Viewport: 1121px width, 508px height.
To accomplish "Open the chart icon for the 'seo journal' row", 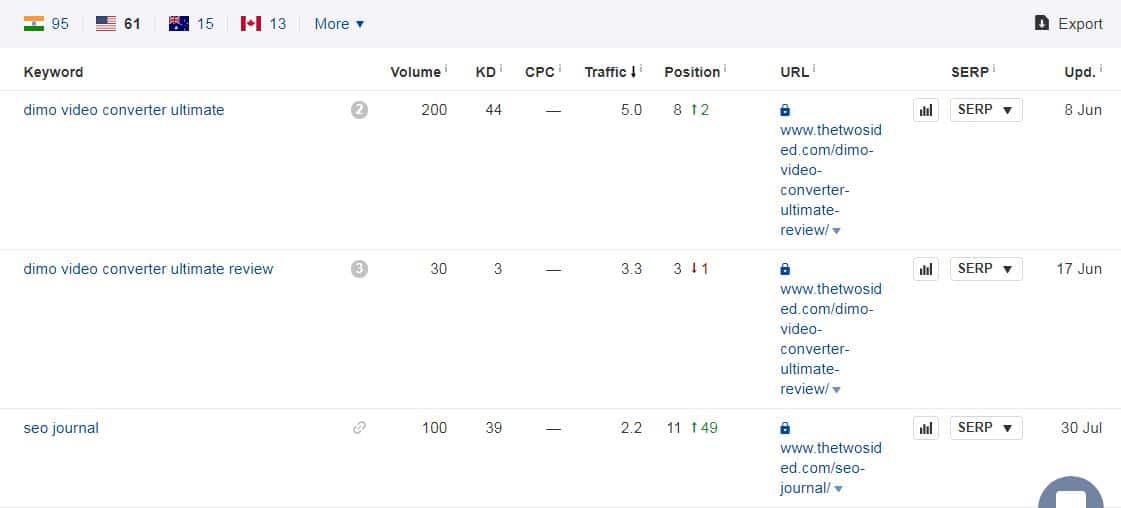I will (926, 428).
